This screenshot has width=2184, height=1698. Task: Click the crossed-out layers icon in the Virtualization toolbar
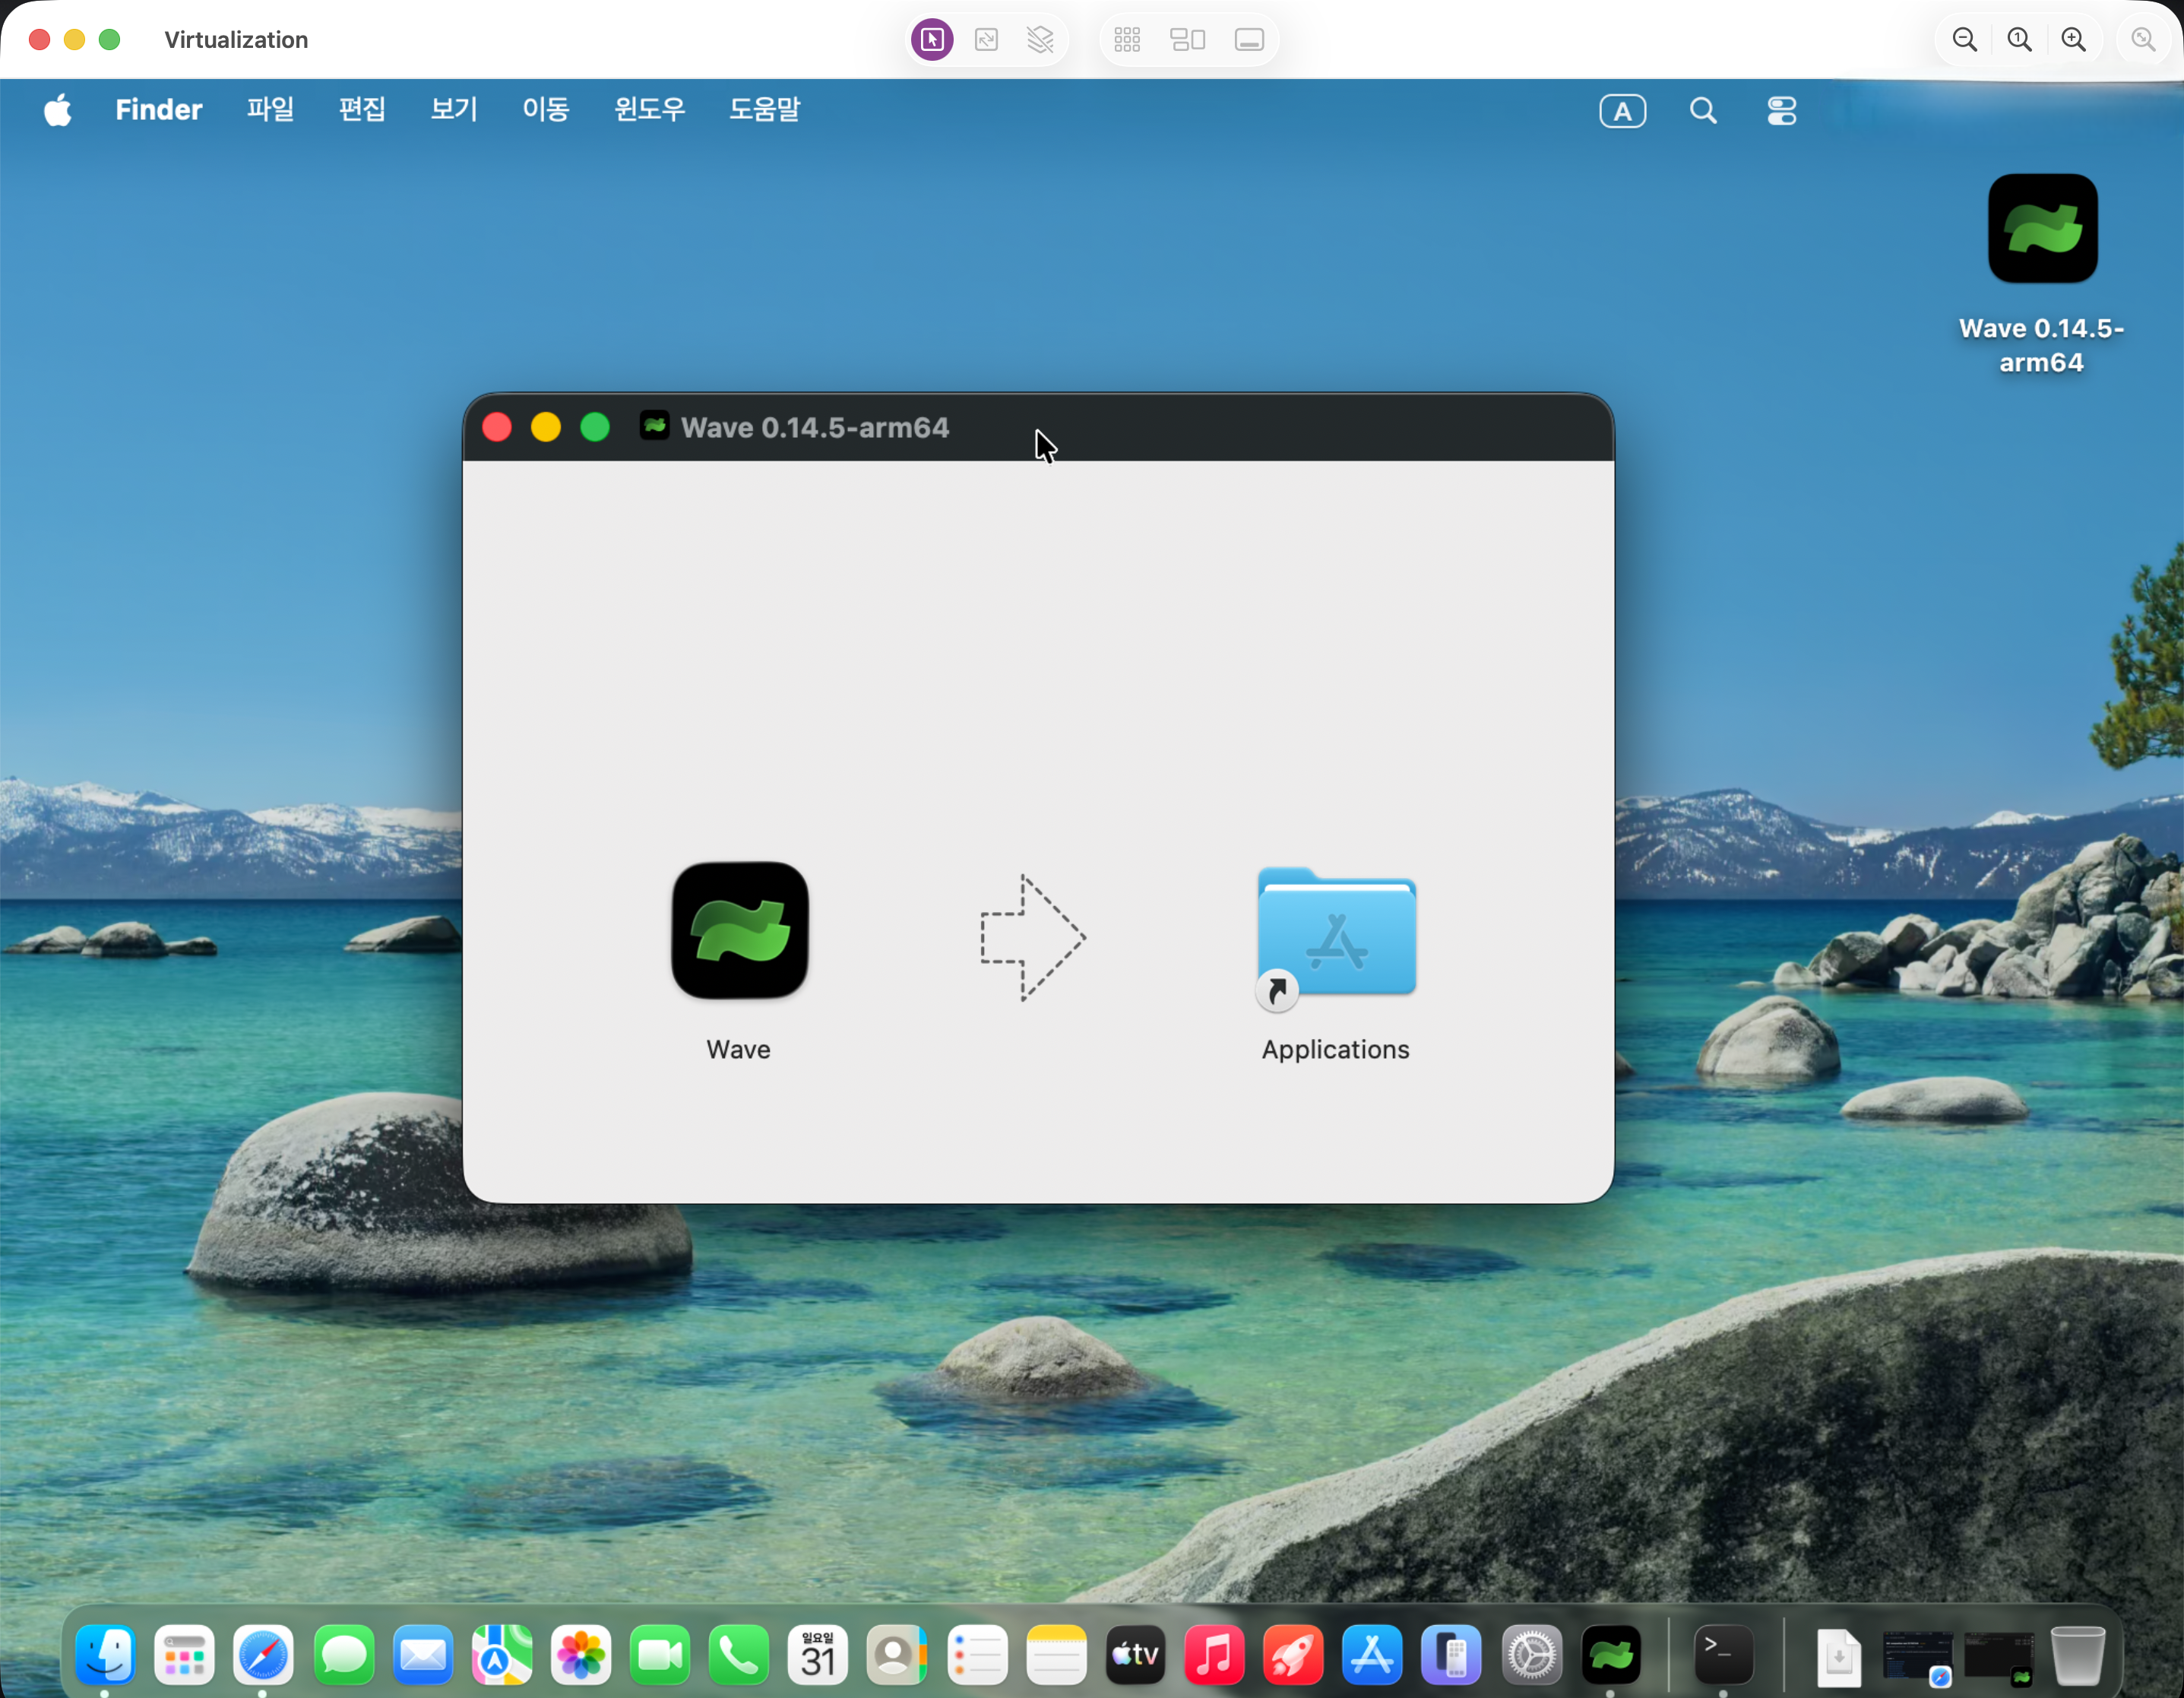click(1040, 40)
